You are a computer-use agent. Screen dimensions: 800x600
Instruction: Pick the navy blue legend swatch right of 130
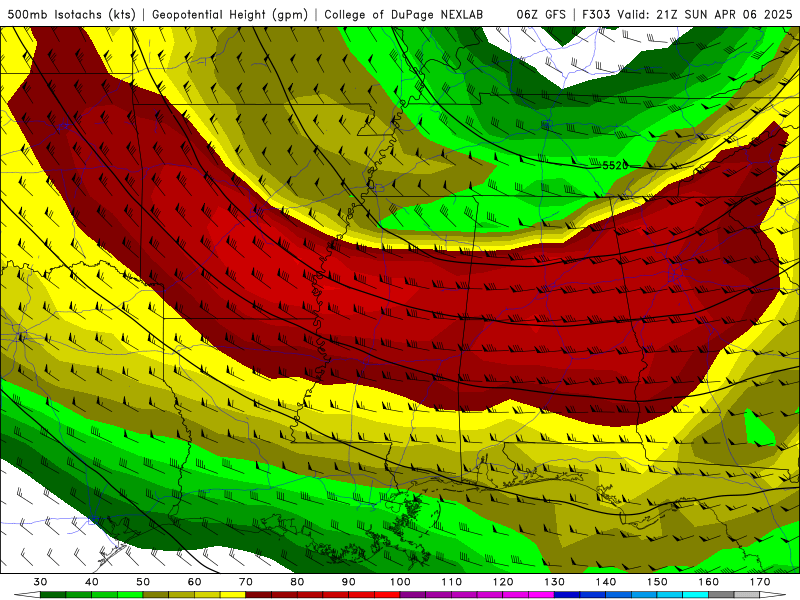coord(567,595)
